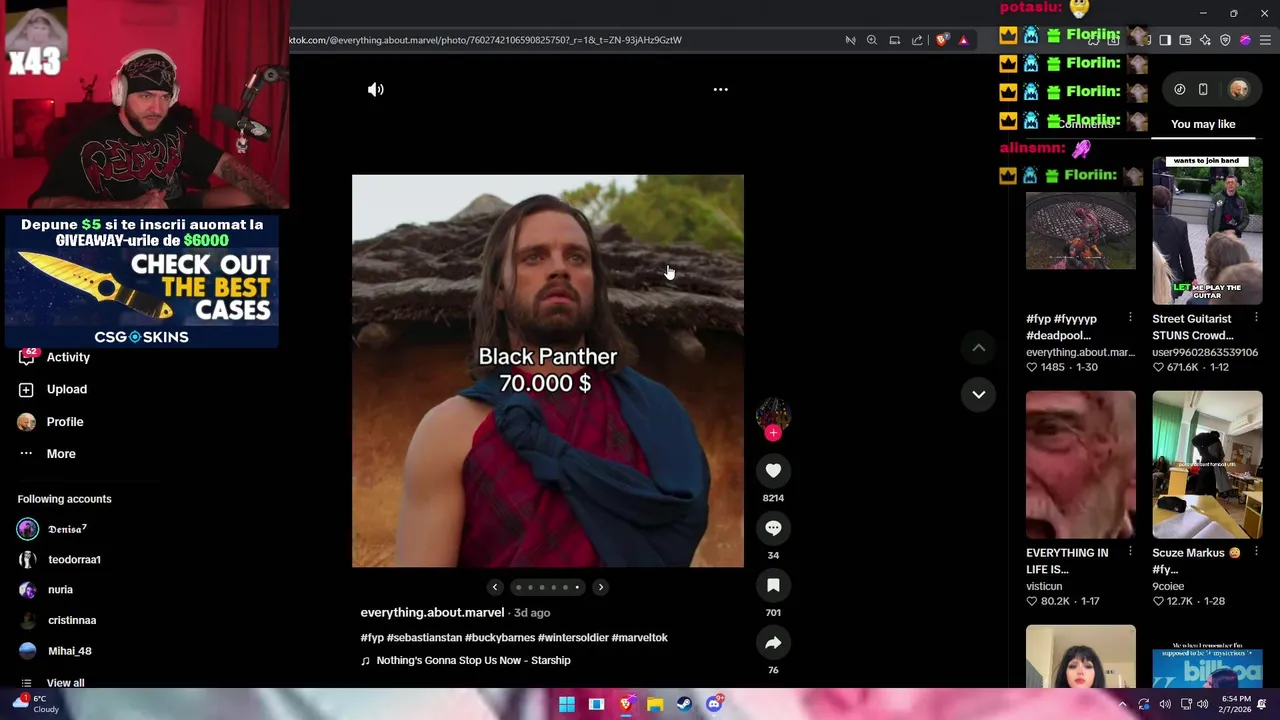Toggle browser sidebar panel icon
This screenshot has height=720, width=1280.
pyautogui.click(x=1165, y=40)
